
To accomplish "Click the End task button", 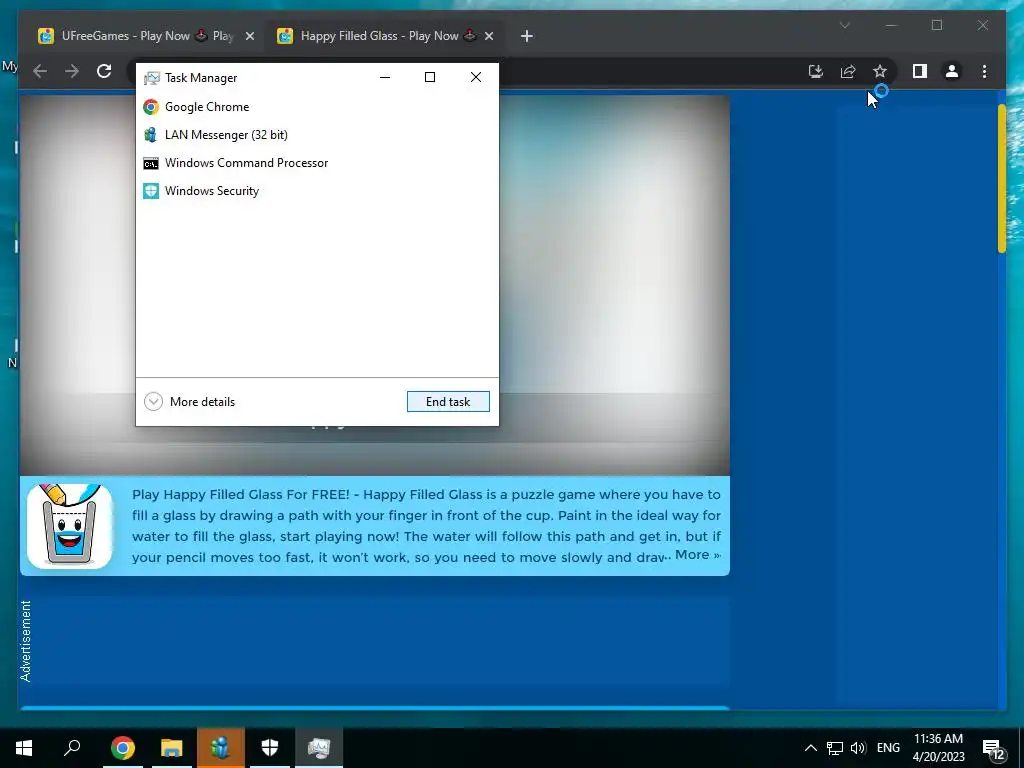I will coord(448,402).
